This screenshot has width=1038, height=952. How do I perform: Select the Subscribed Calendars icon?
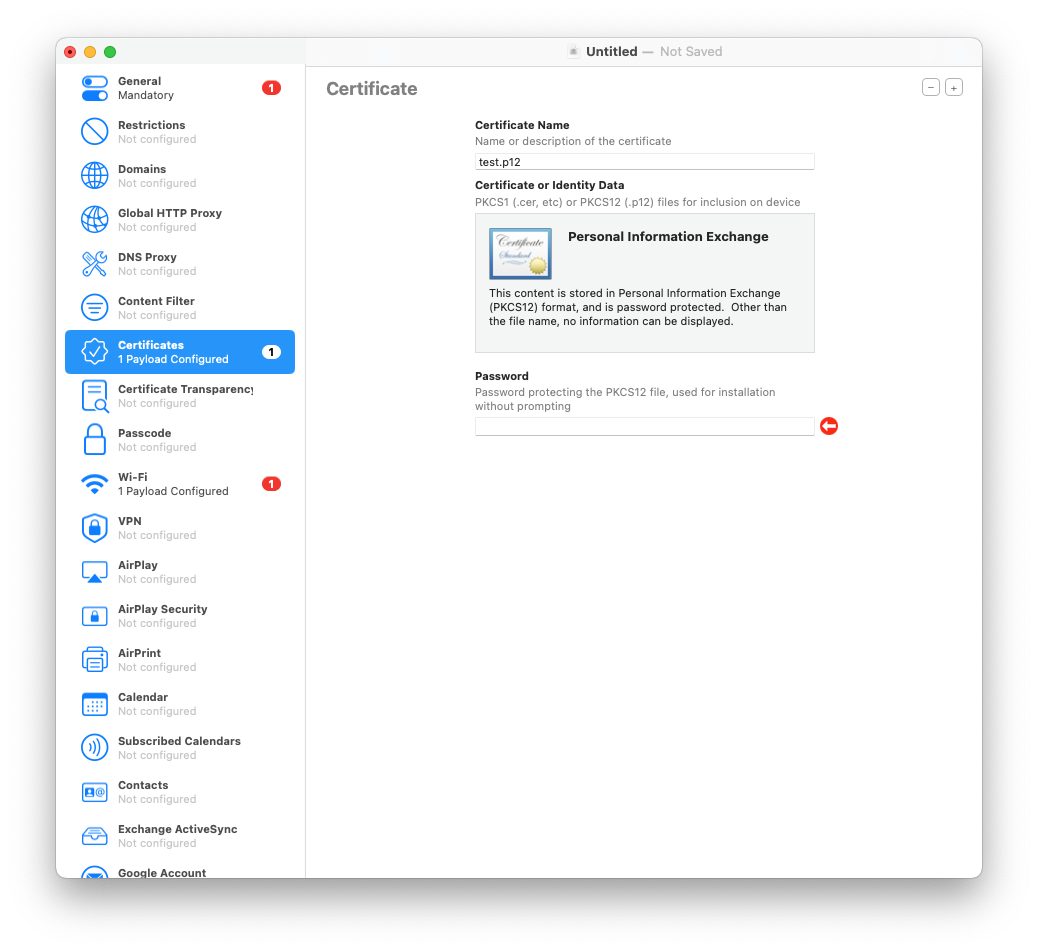tap(95, 747)
